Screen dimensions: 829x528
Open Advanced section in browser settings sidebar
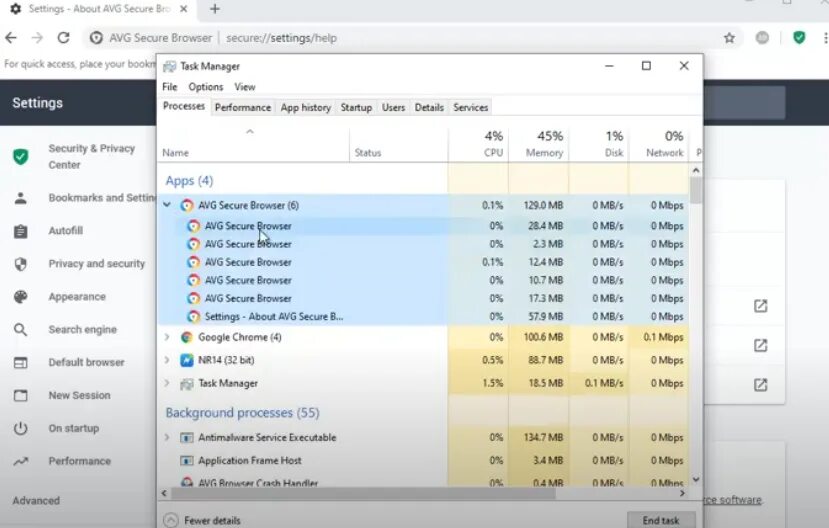(x=36, y=501)
